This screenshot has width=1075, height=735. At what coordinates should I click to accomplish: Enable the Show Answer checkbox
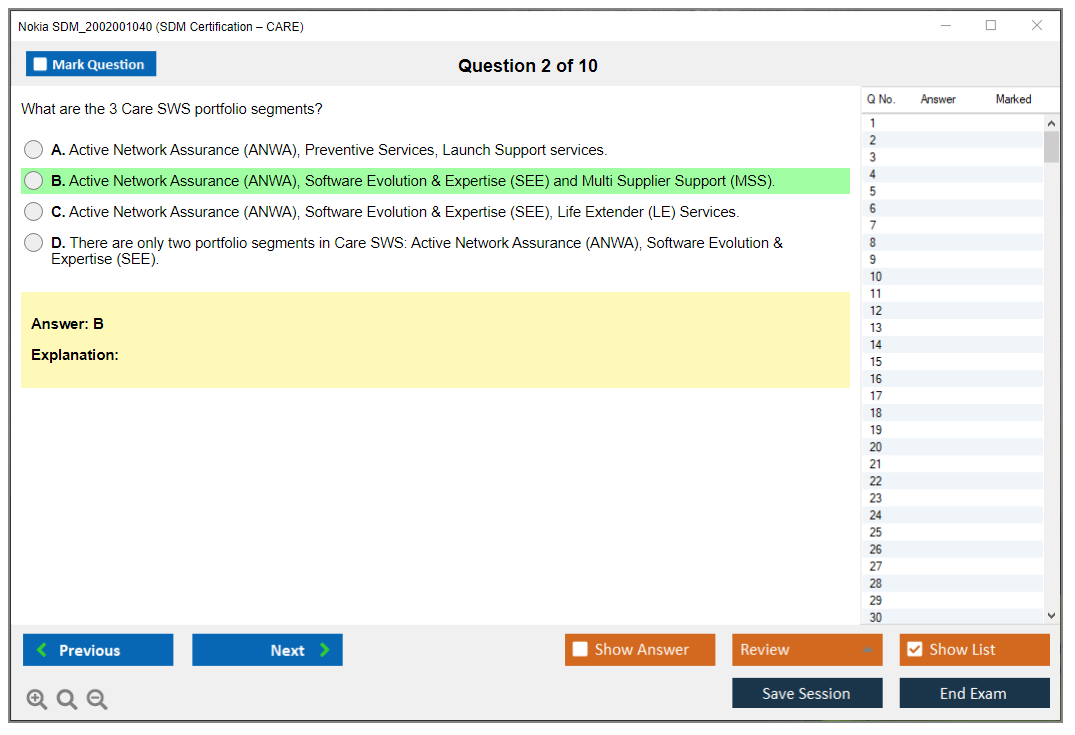tap(580, 650)
